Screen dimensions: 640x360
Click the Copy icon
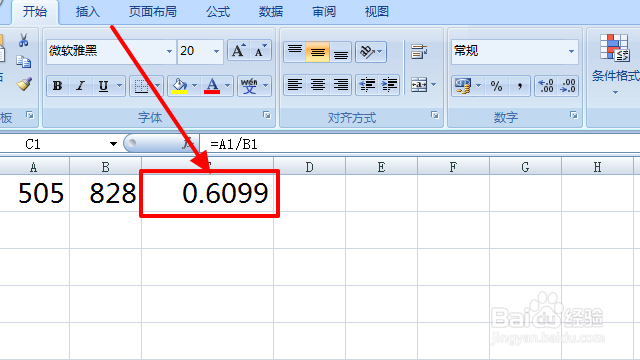click(23, 62)
